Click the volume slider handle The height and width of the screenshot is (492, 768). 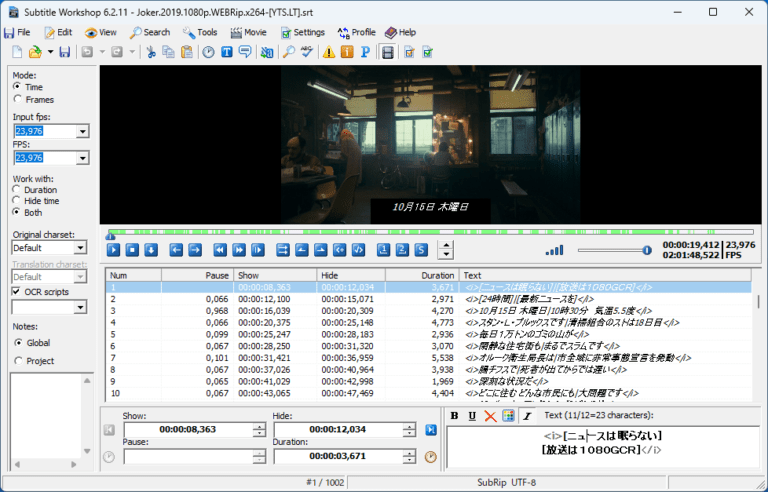647,250
